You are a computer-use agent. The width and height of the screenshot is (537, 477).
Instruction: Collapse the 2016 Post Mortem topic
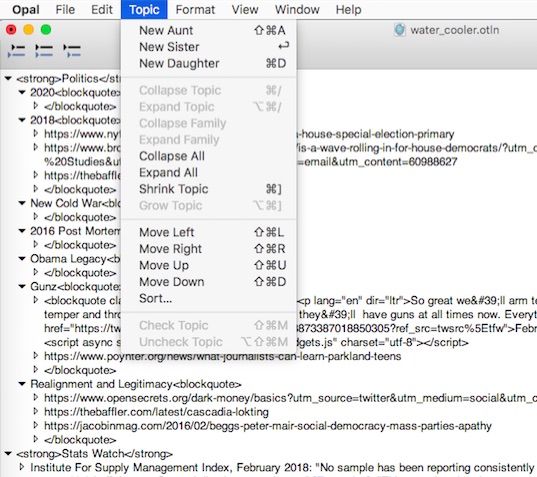pos(22,231)
